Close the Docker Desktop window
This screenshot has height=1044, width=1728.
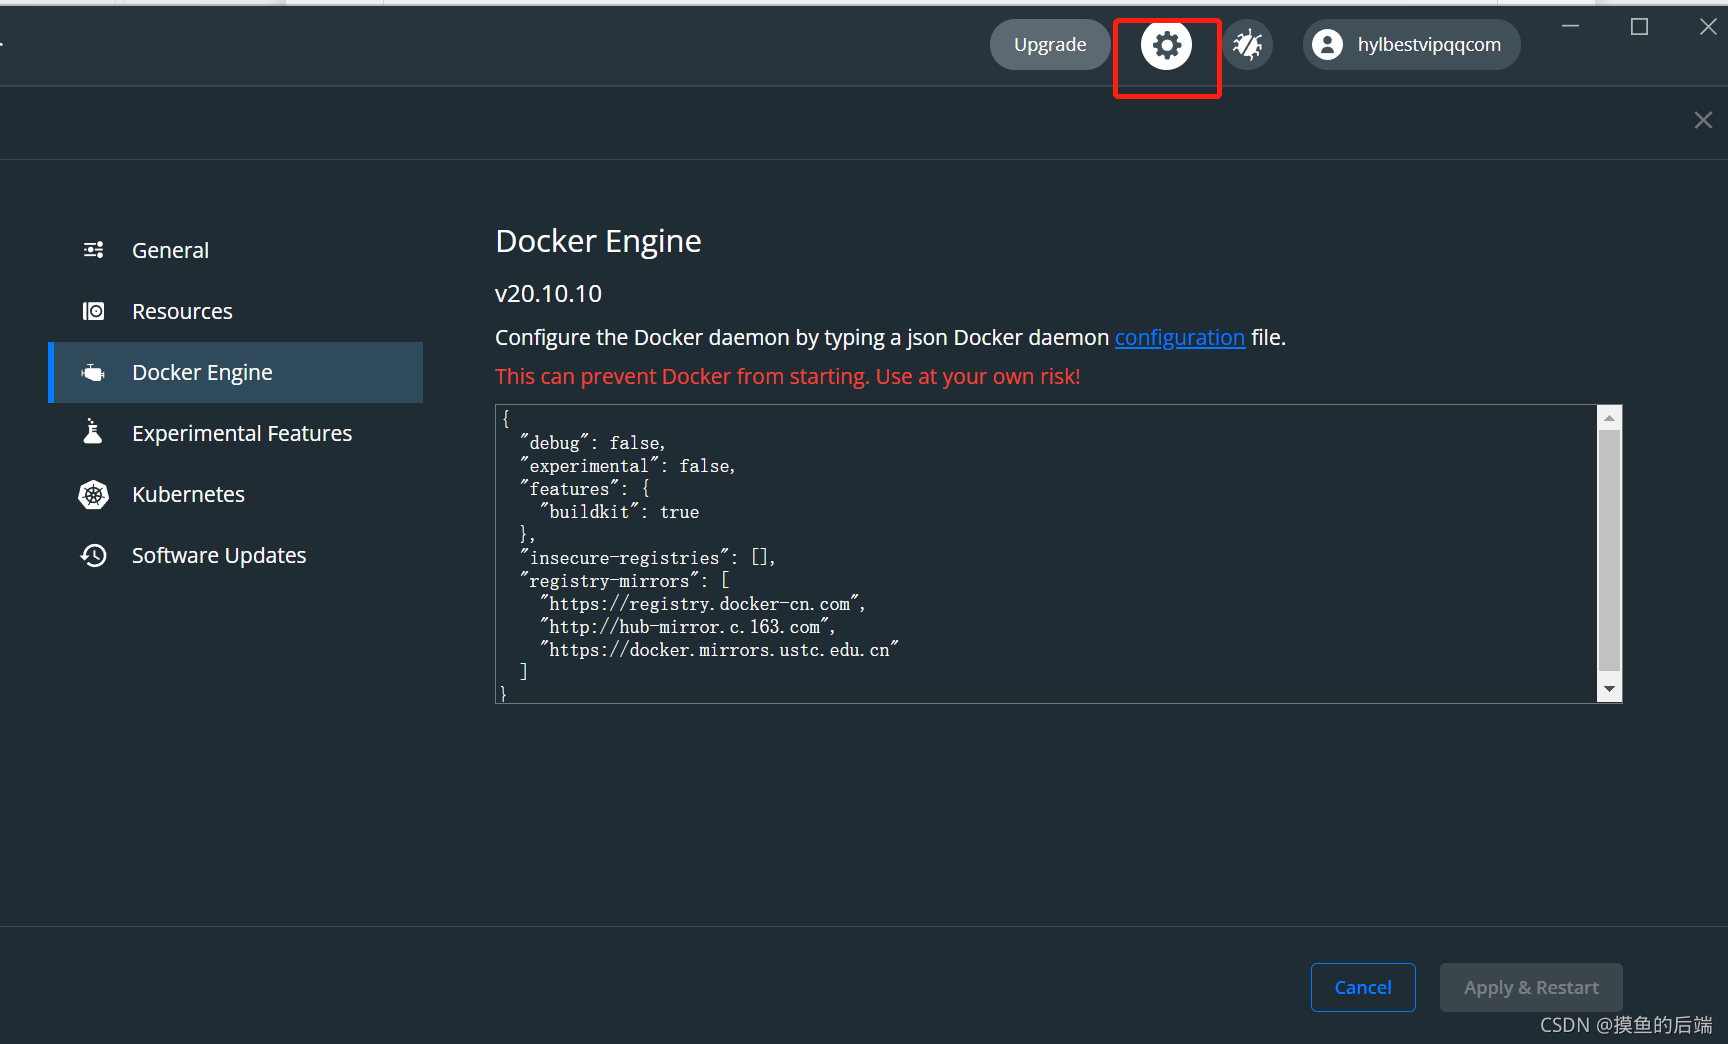click(x=1708, y=26)
